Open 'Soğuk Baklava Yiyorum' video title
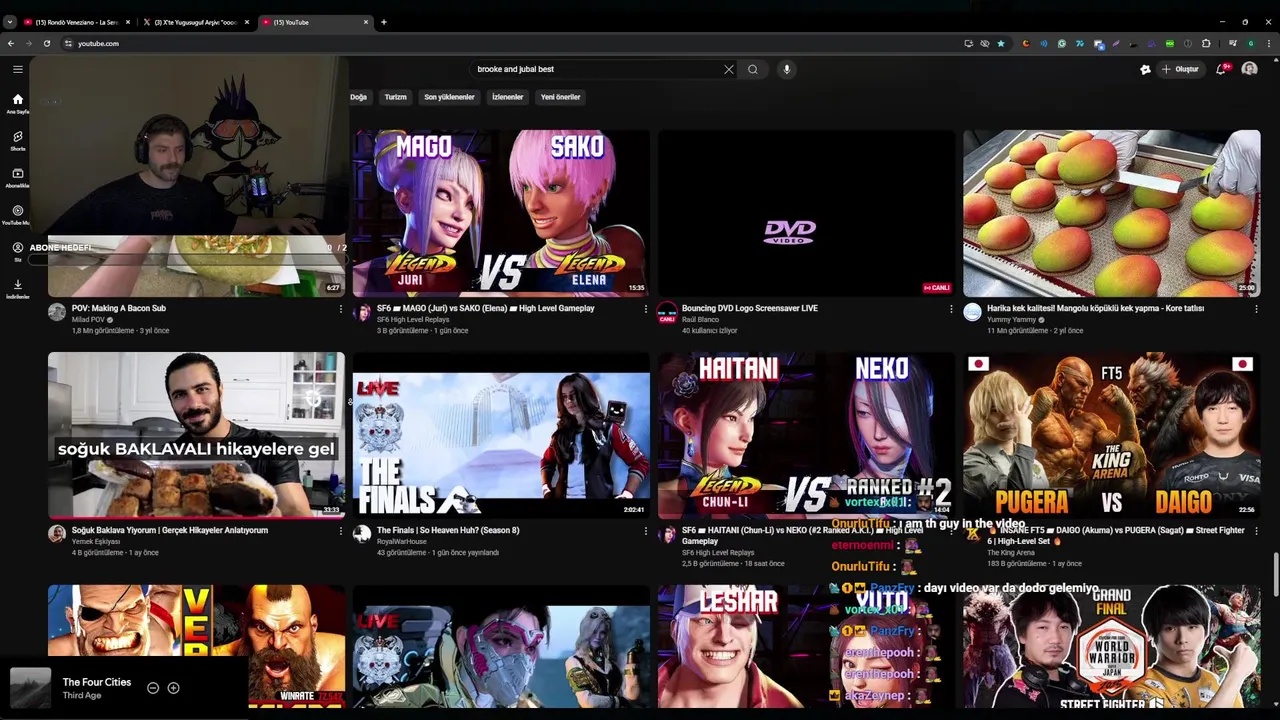 (x=170, y=530)
